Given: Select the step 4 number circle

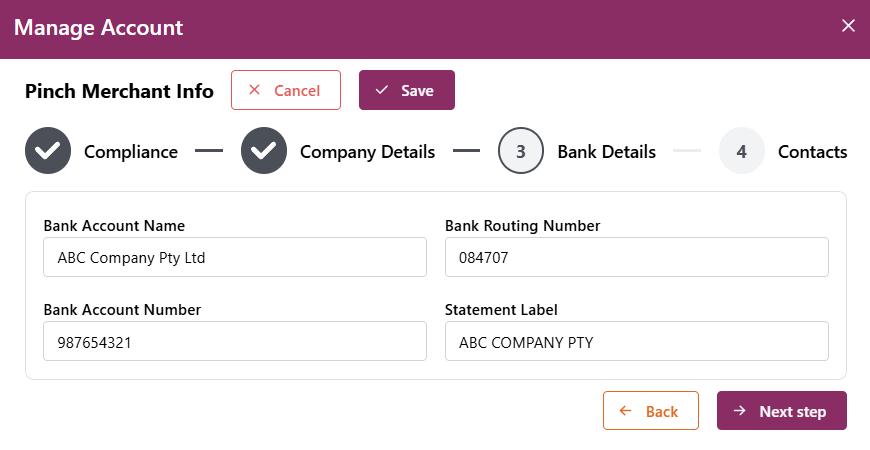Looking at the screenshot, I should click(x=741, y=152).
